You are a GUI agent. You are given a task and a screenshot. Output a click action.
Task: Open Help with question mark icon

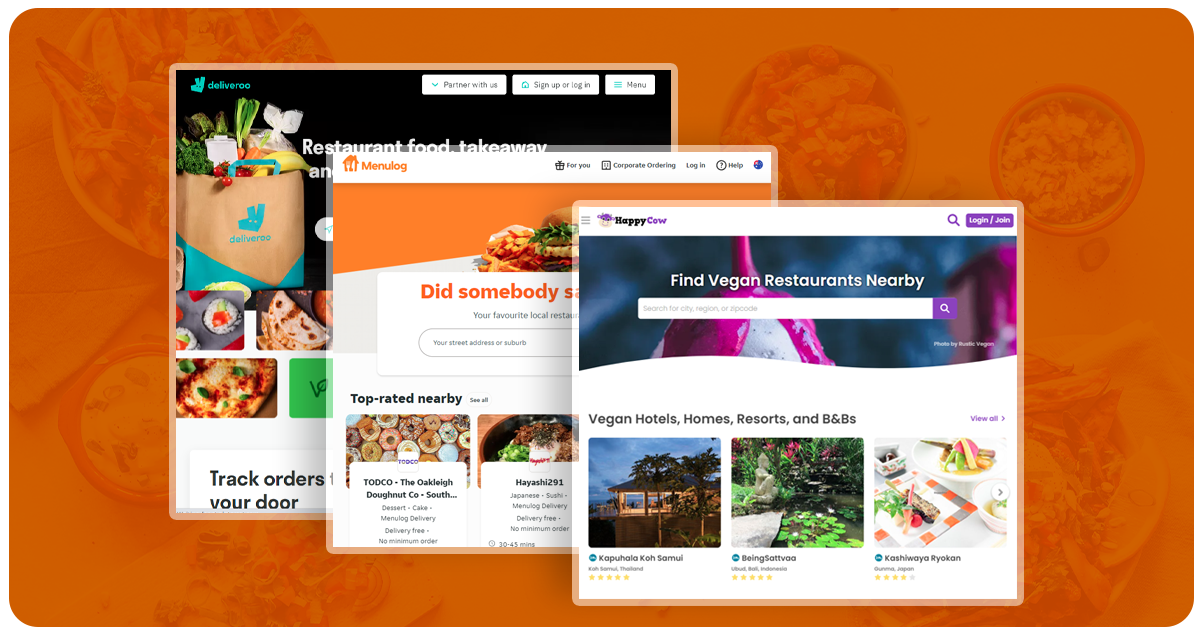pos(729,165)
